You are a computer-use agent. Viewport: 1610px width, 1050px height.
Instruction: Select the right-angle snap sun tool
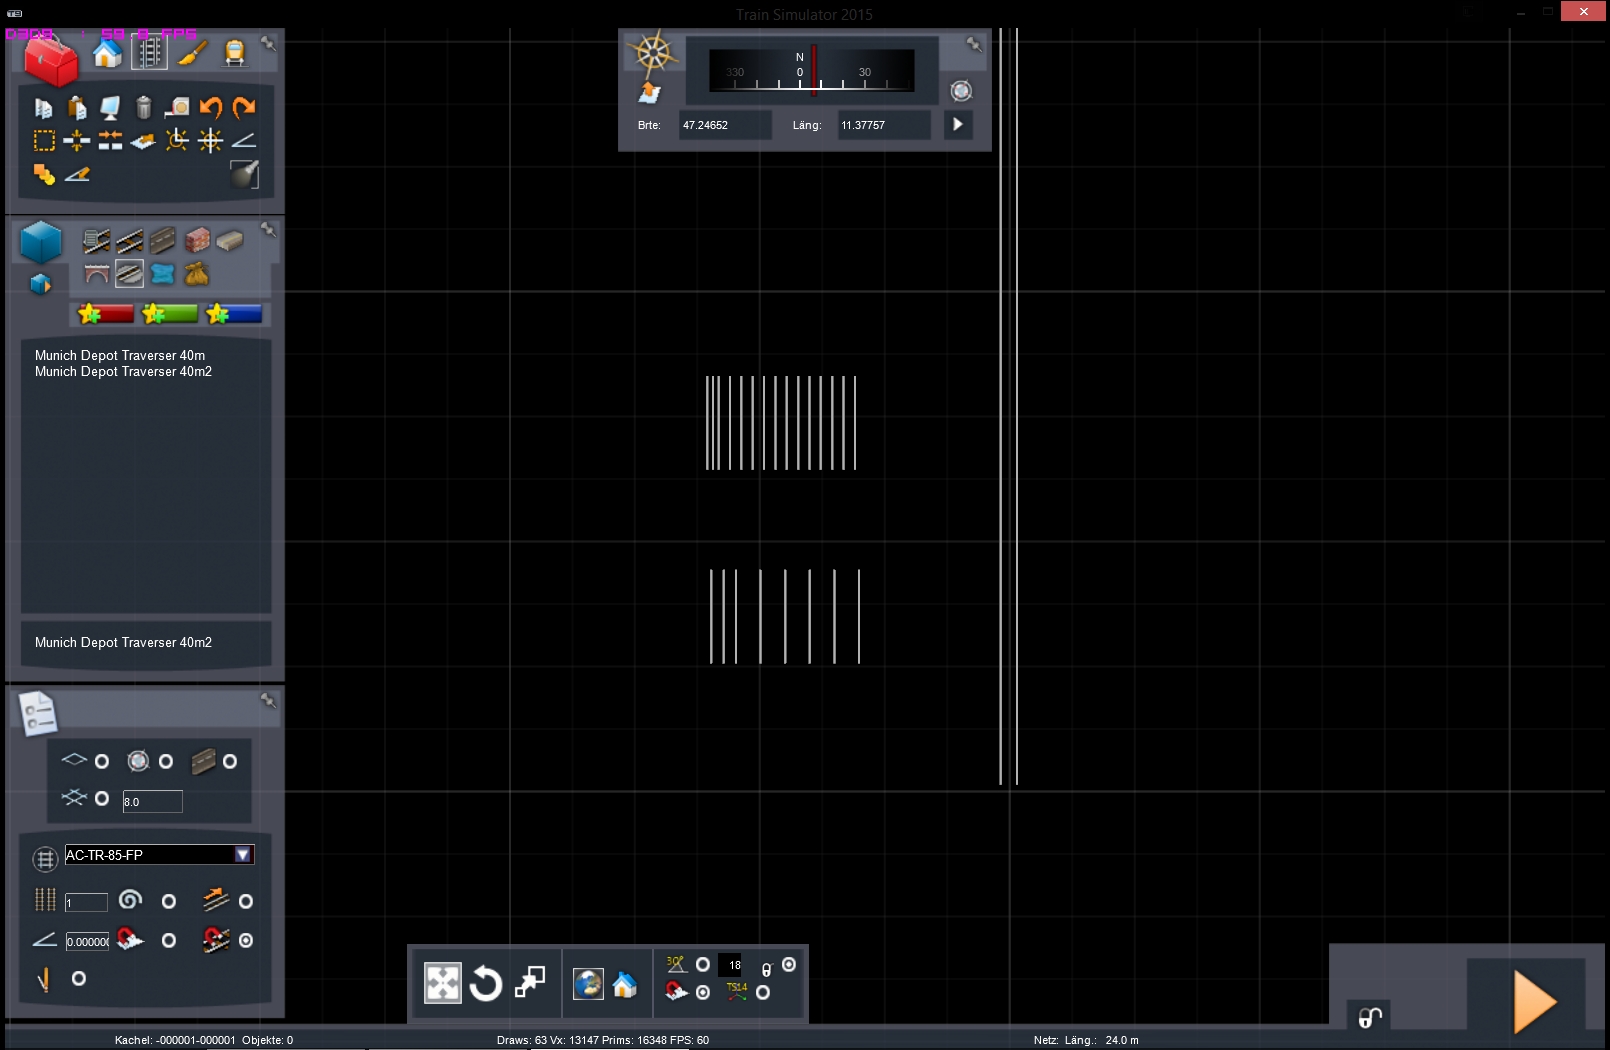pyautogui.click(x=177, y=140)
